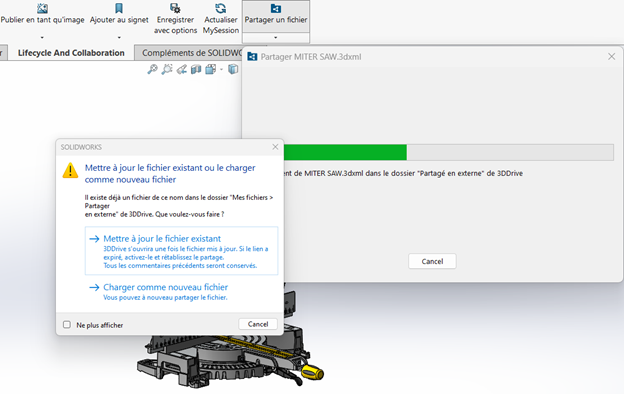Click Actualiser MySession refresh icon
The height and width of the screenshot is (394, 624).
click(x=220, y=8)
